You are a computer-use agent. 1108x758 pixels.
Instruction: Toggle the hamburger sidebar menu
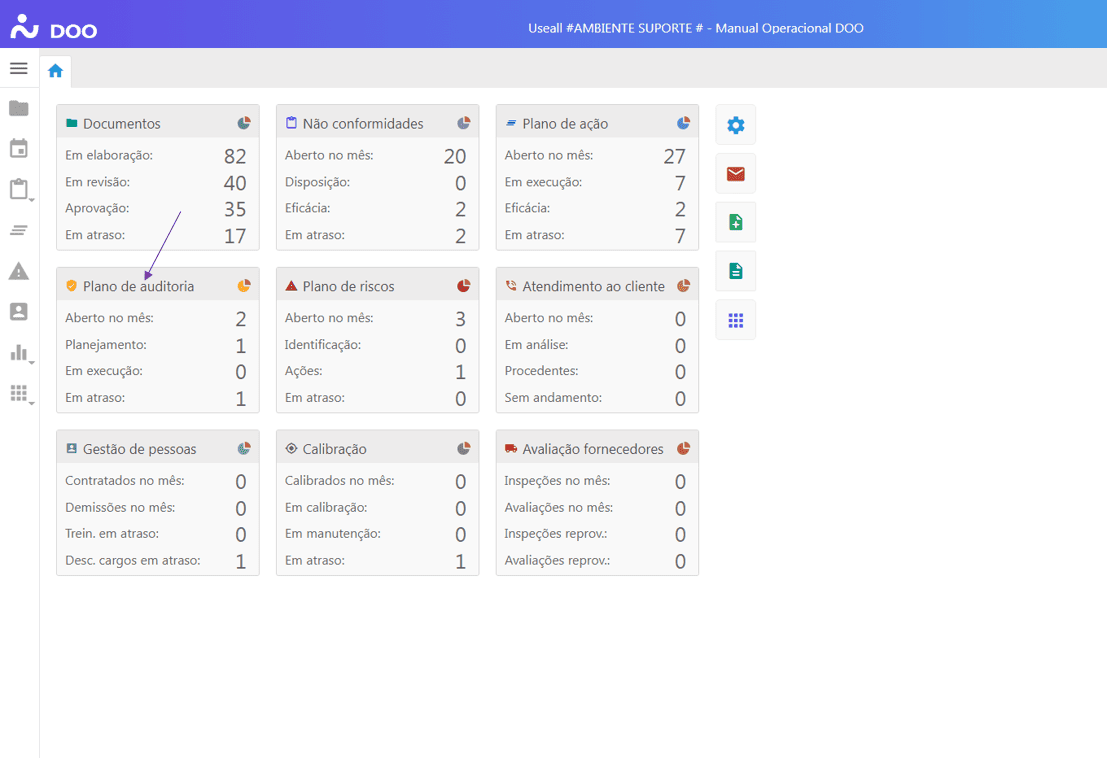tap(19, 69)
